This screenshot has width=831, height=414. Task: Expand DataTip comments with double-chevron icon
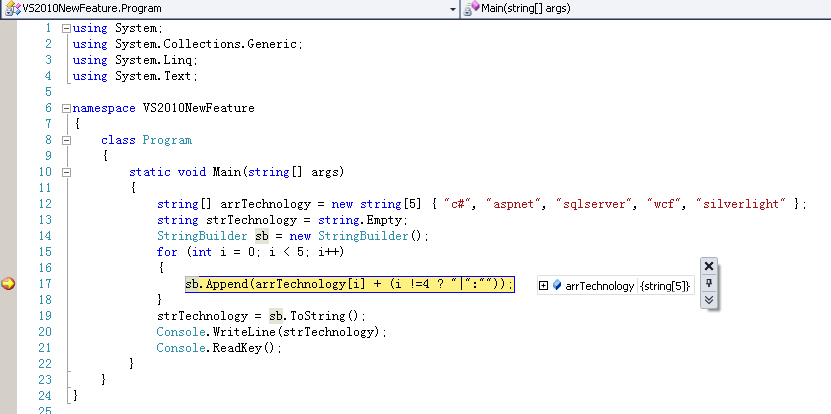point(709,300)
